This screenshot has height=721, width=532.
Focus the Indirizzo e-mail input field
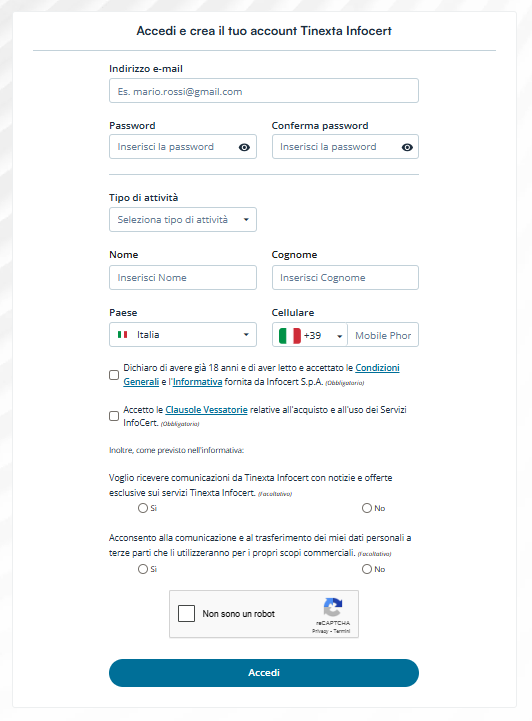tap(264, 91)
